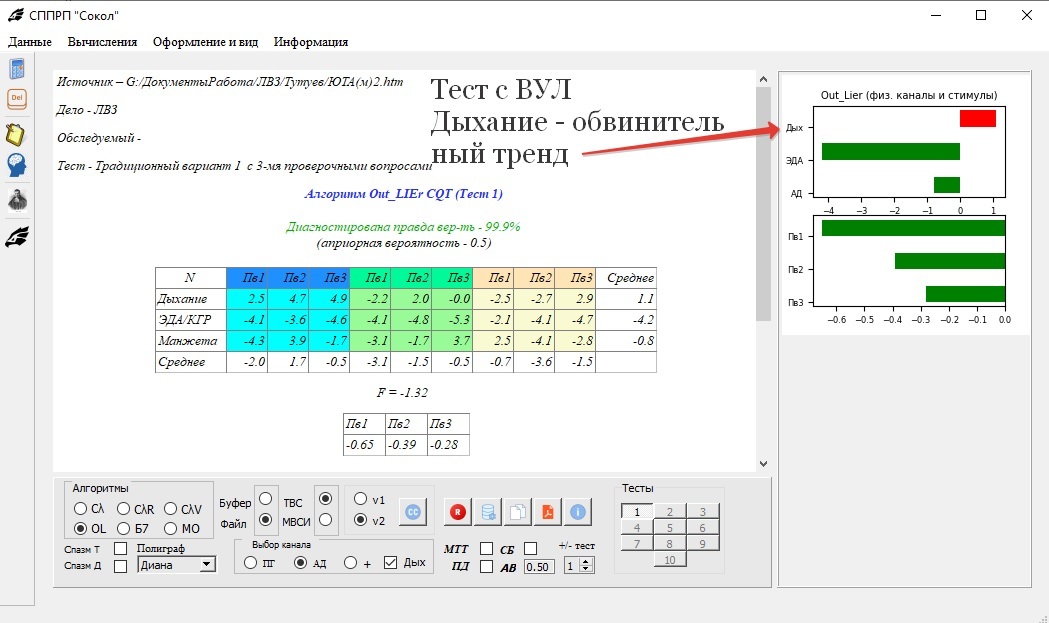Click the АВ value field showing 0.50
This screenshot has width=1049, height=623.
tap(540, 567)
